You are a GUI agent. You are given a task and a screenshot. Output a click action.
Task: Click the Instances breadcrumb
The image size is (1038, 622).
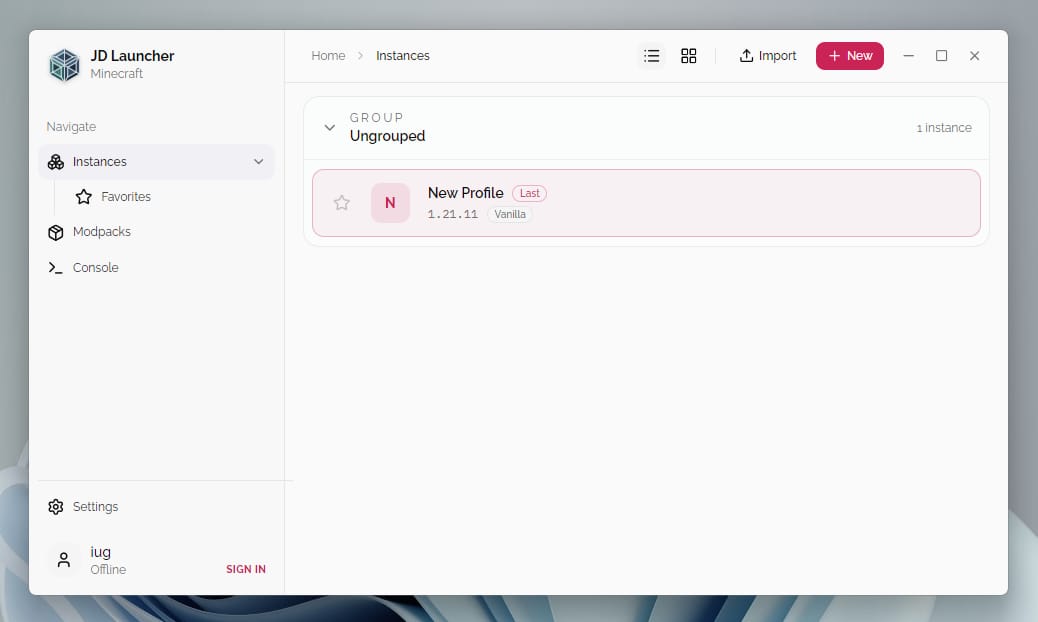[402, 56]
